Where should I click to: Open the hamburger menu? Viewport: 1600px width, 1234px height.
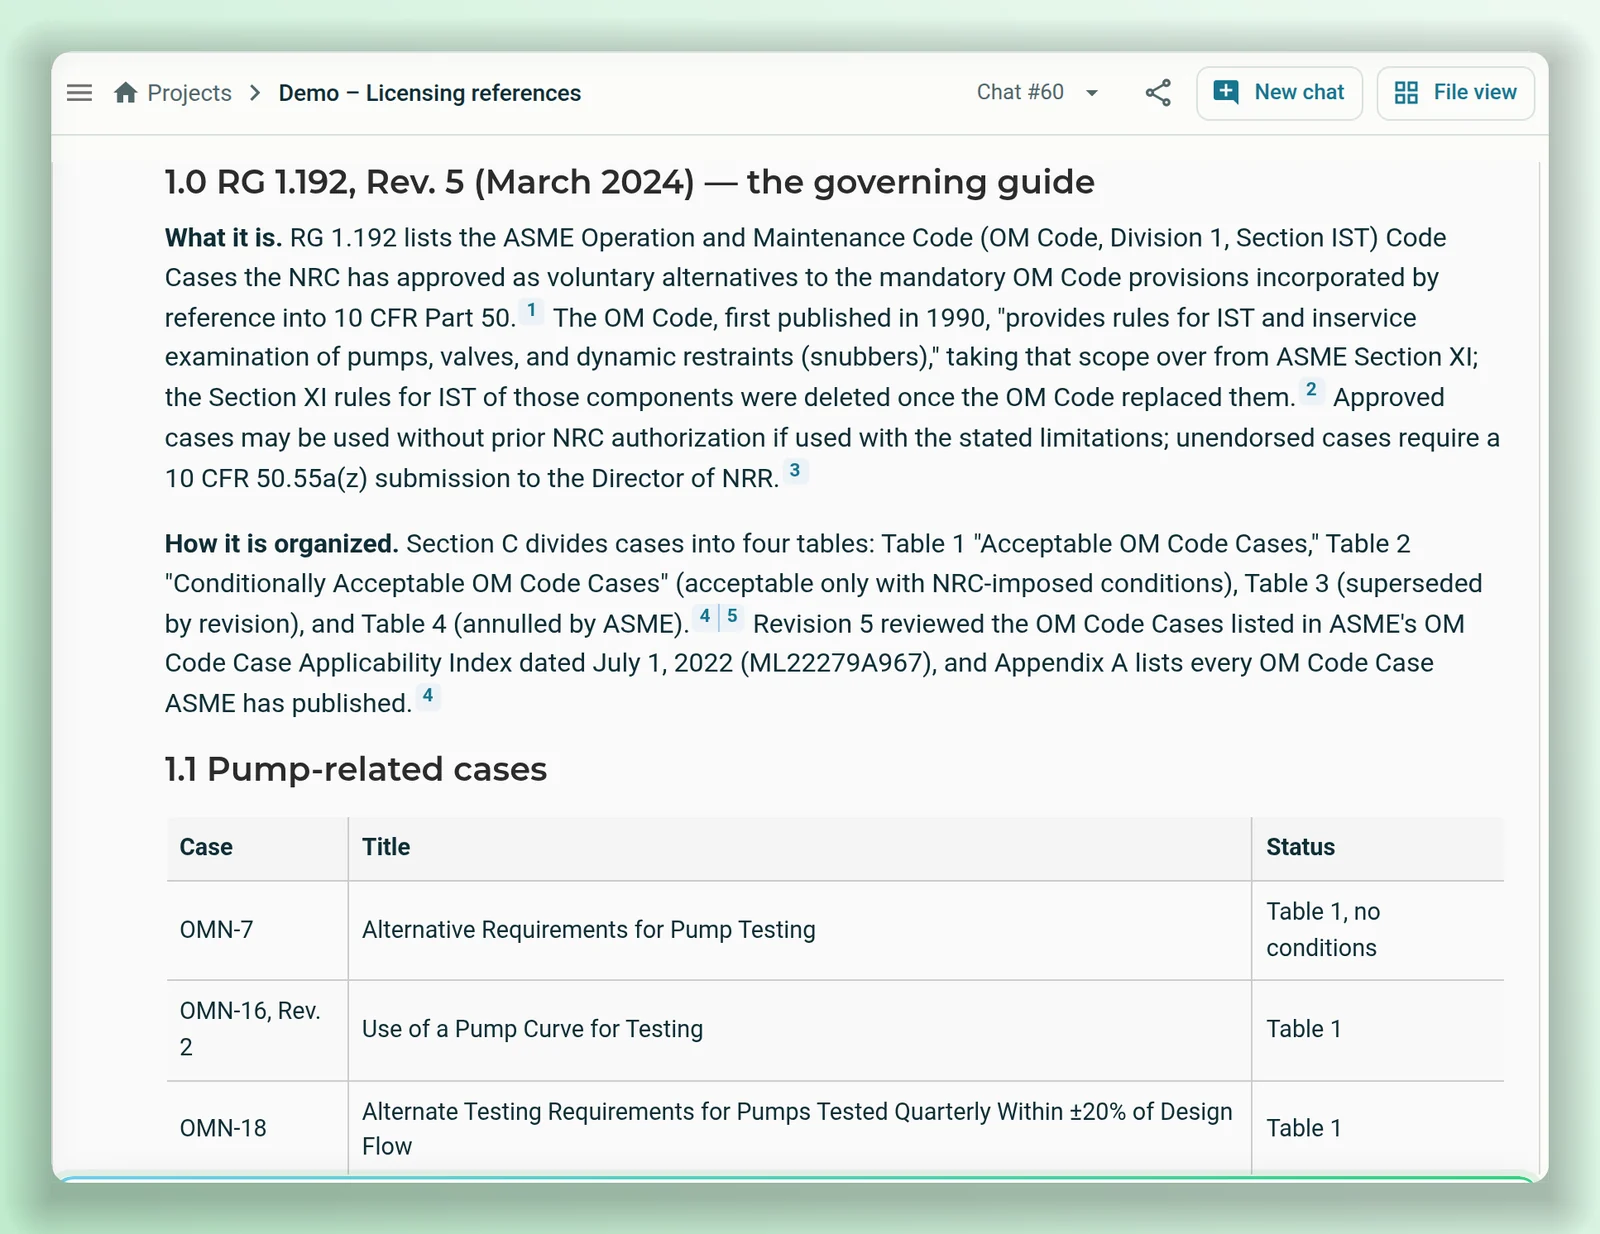click(x=79, y=93)
